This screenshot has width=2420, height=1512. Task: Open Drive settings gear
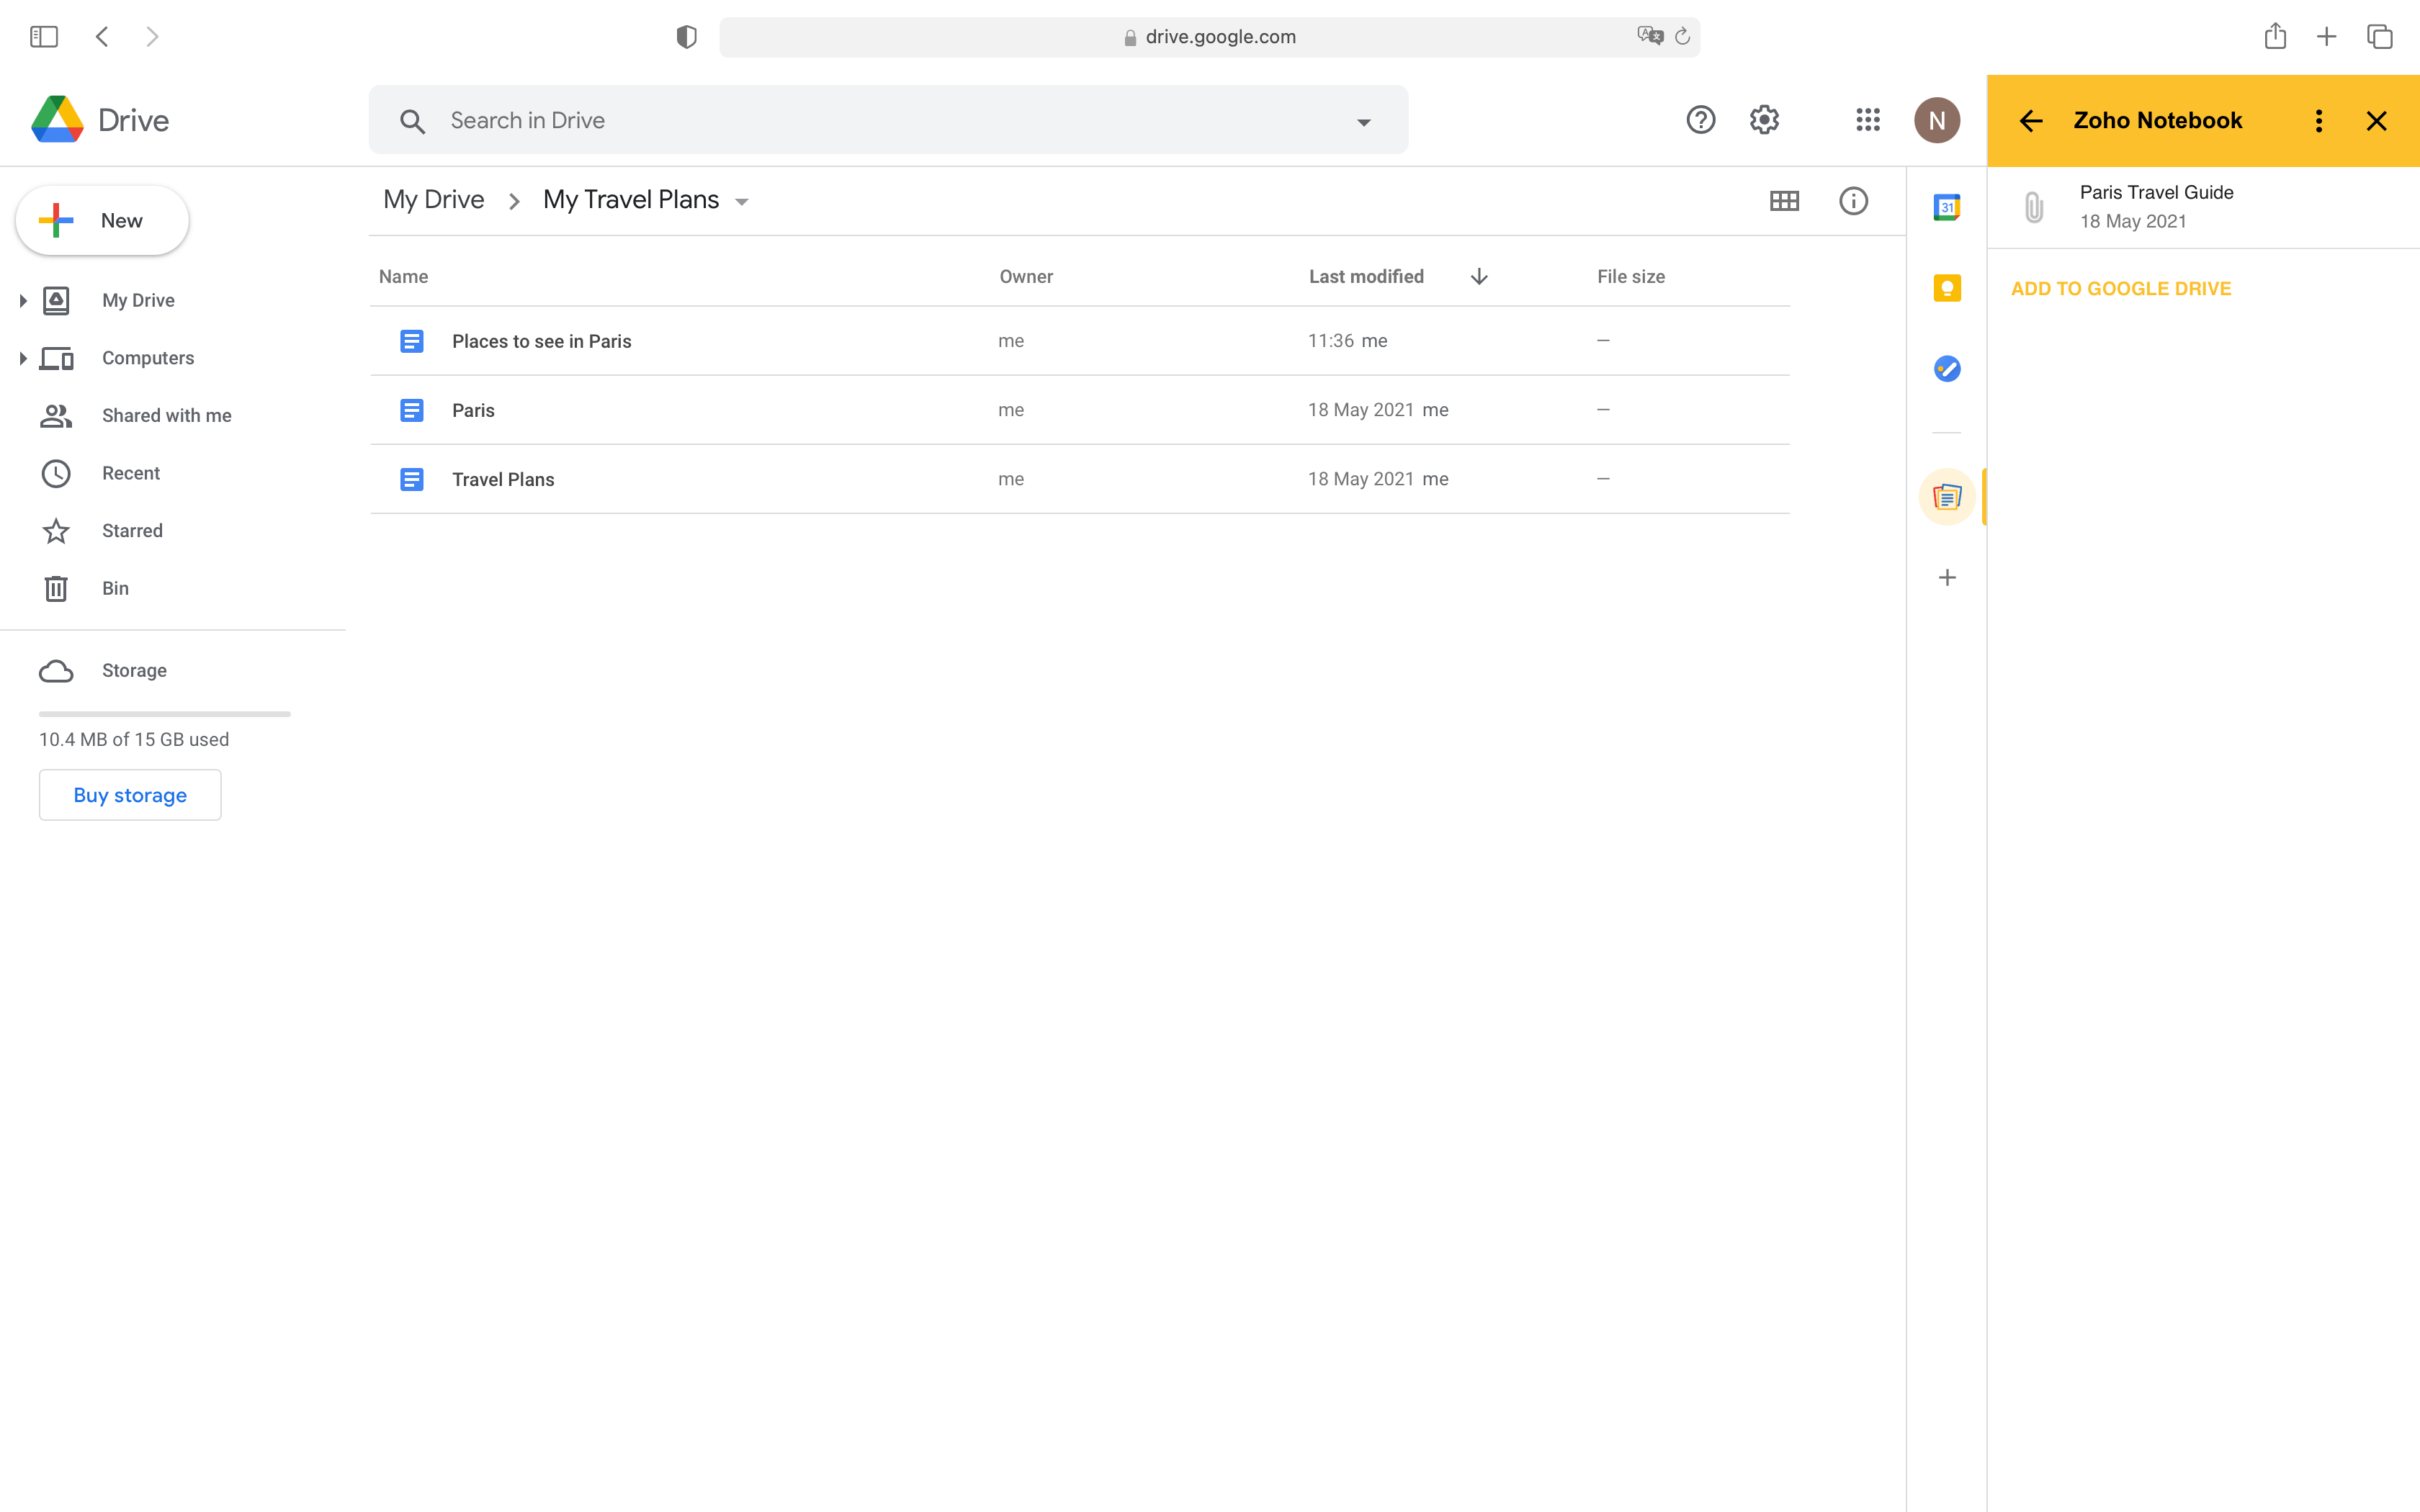(1764, 120)
